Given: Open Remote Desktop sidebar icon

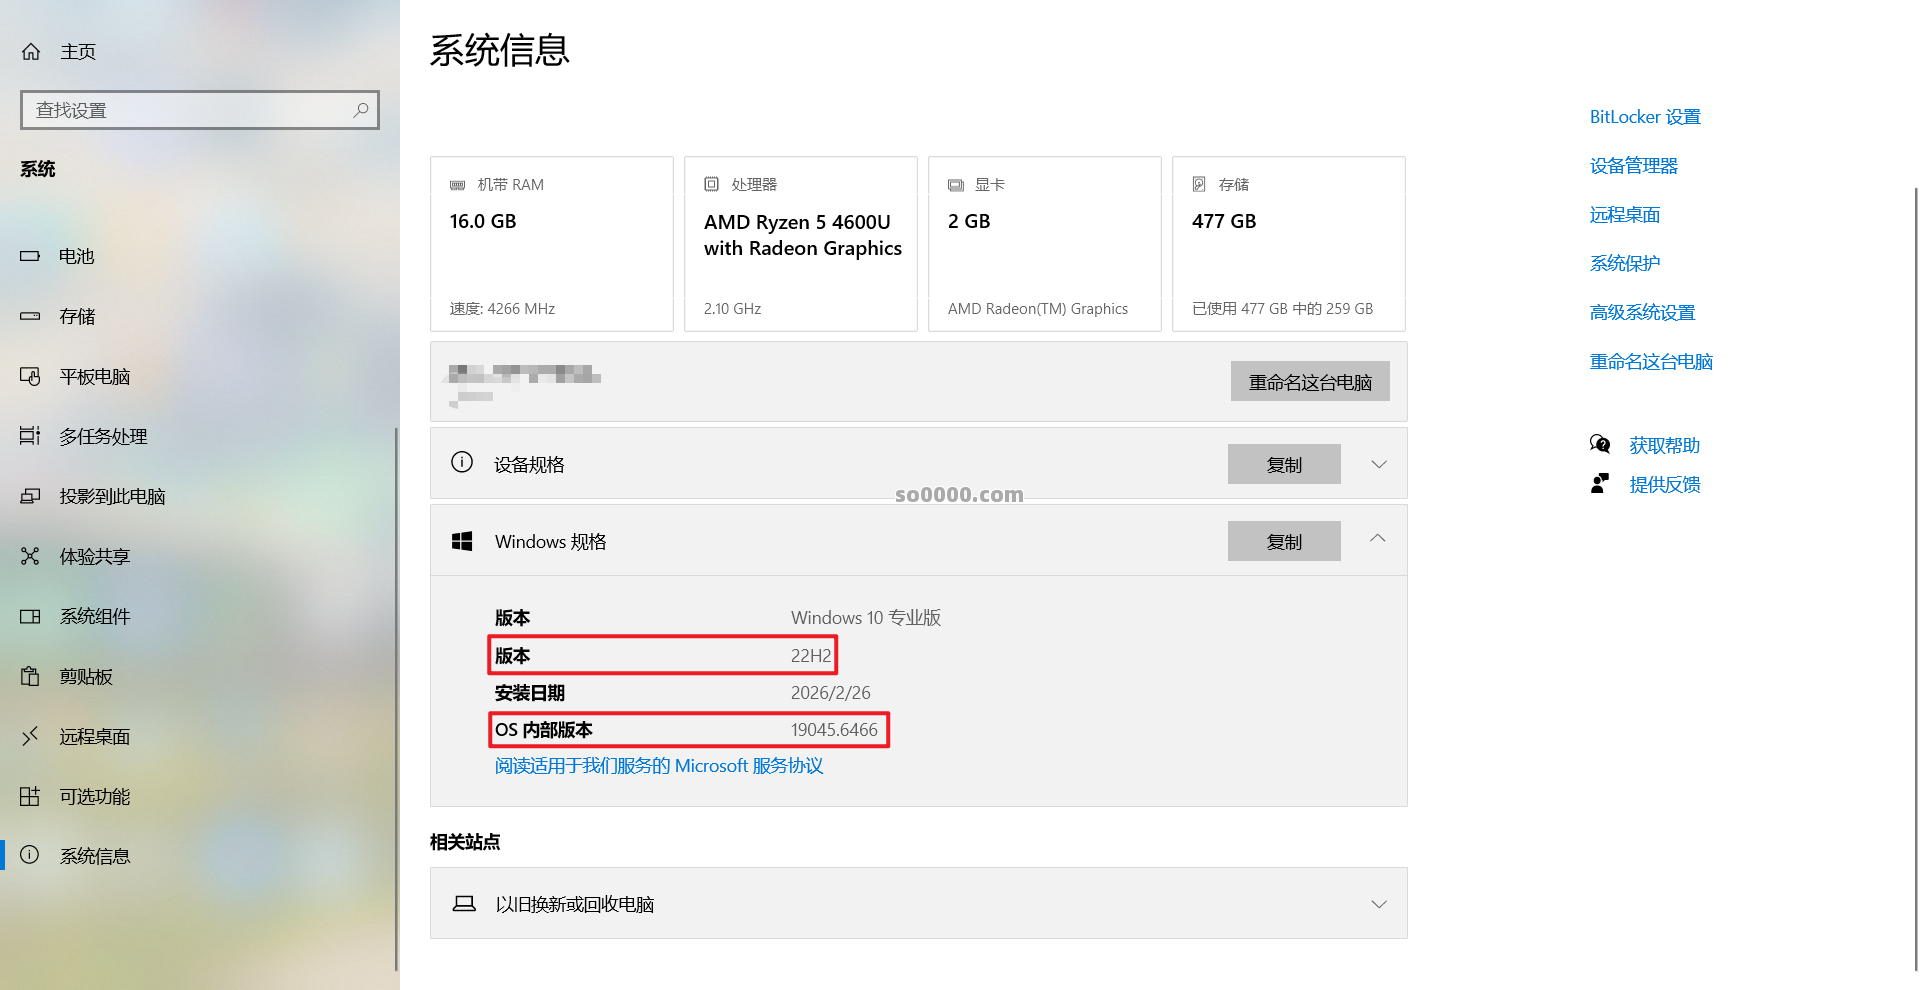Looking at the screenshot, I should pyautogui.click(x=30, y=736).
